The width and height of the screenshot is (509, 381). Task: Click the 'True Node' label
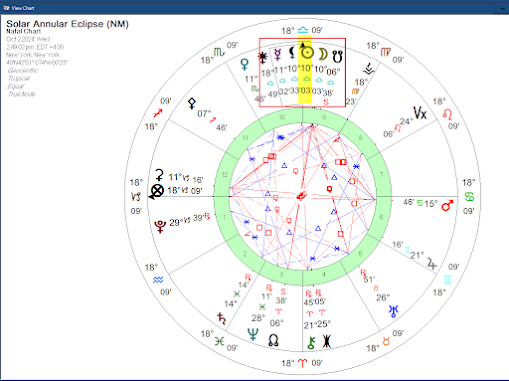(x=21, y=94)
